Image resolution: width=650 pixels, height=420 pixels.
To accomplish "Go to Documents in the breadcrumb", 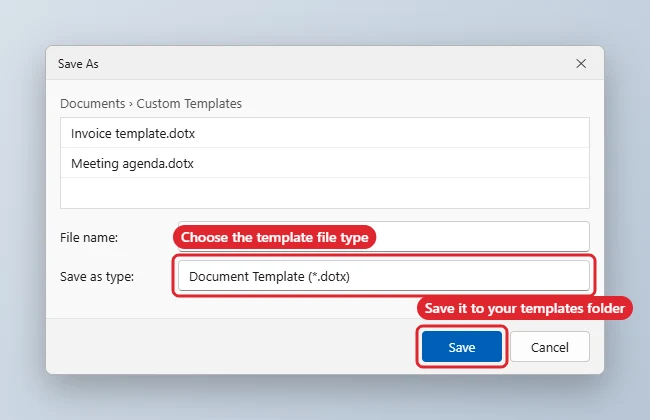I will click(x=92, y=103).
